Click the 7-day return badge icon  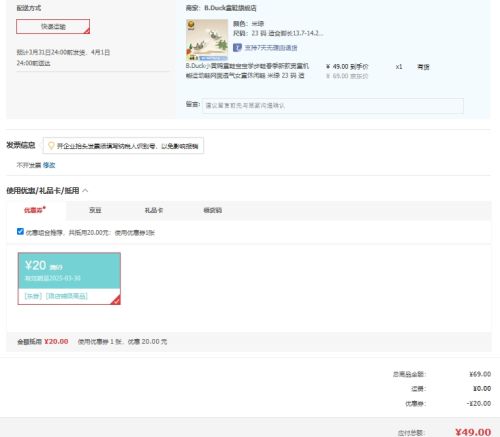pyautogui.click(x=237, y=48)
